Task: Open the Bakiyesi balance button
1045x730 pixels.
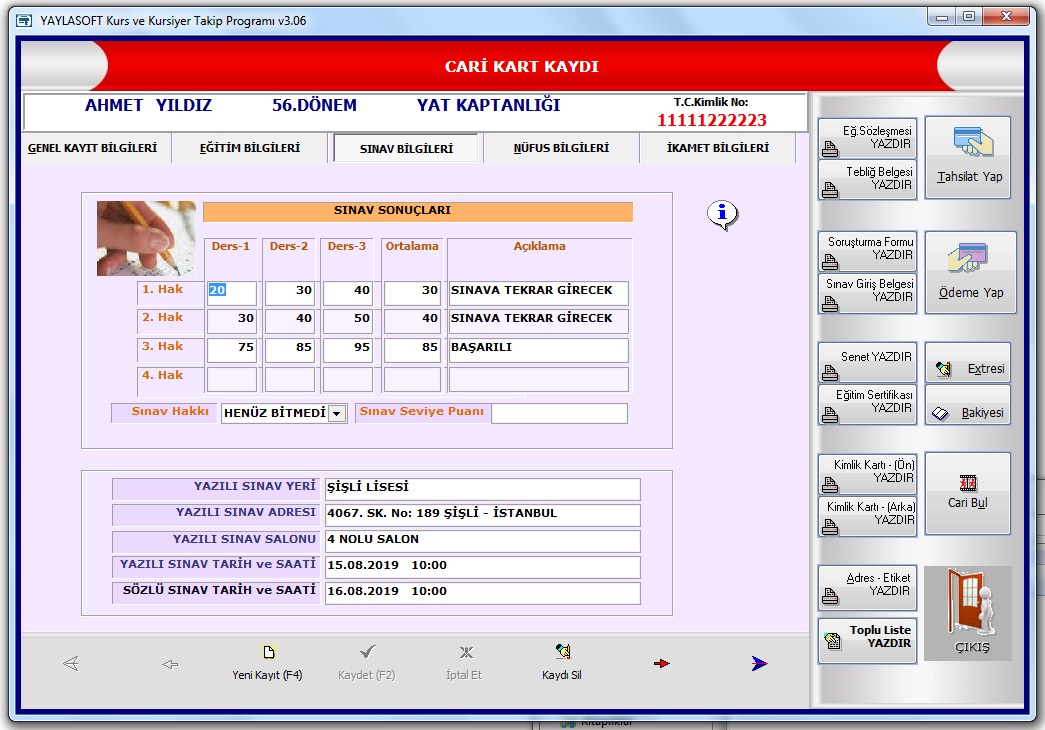Action: point(968,405)
